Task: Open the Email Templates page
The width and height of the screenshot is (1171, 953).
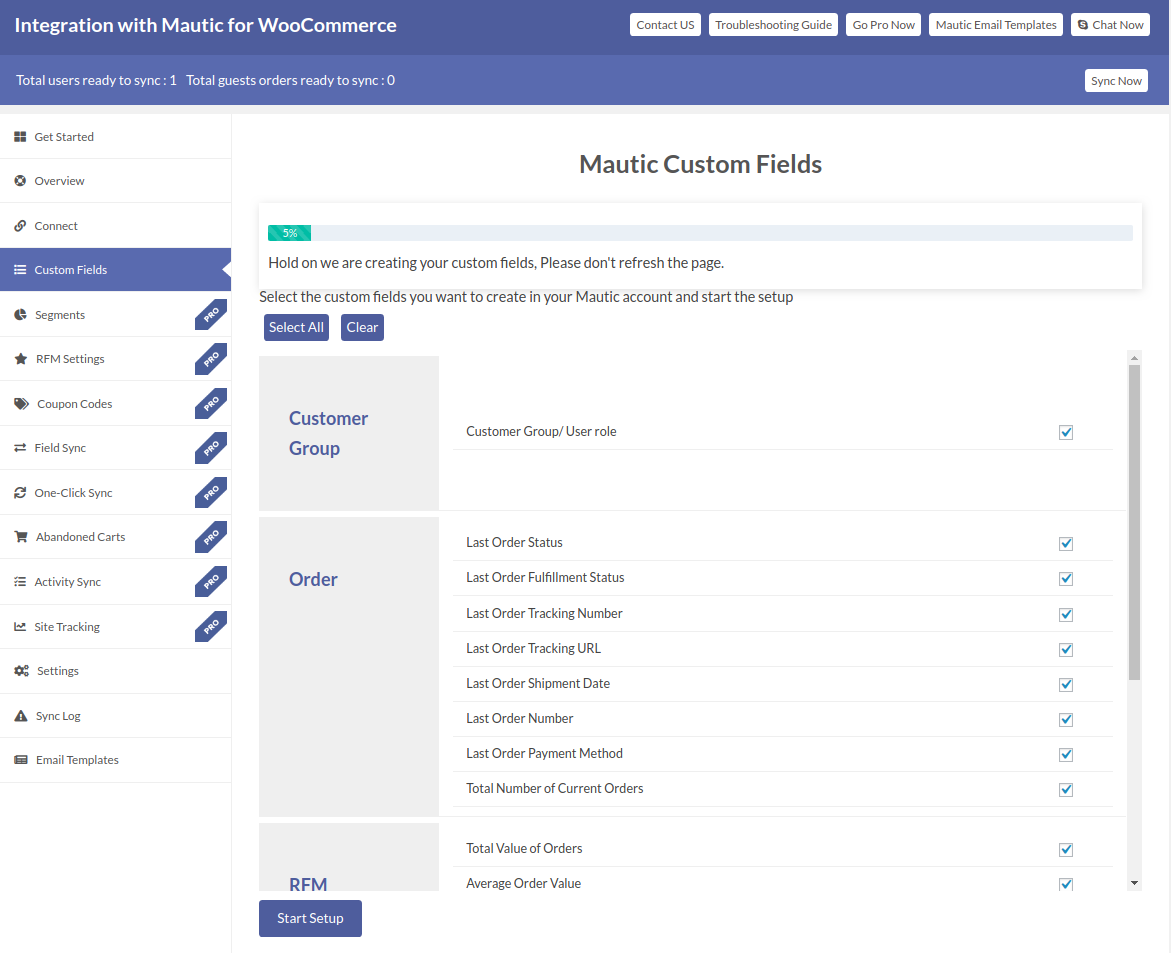Action: [116, 760]
